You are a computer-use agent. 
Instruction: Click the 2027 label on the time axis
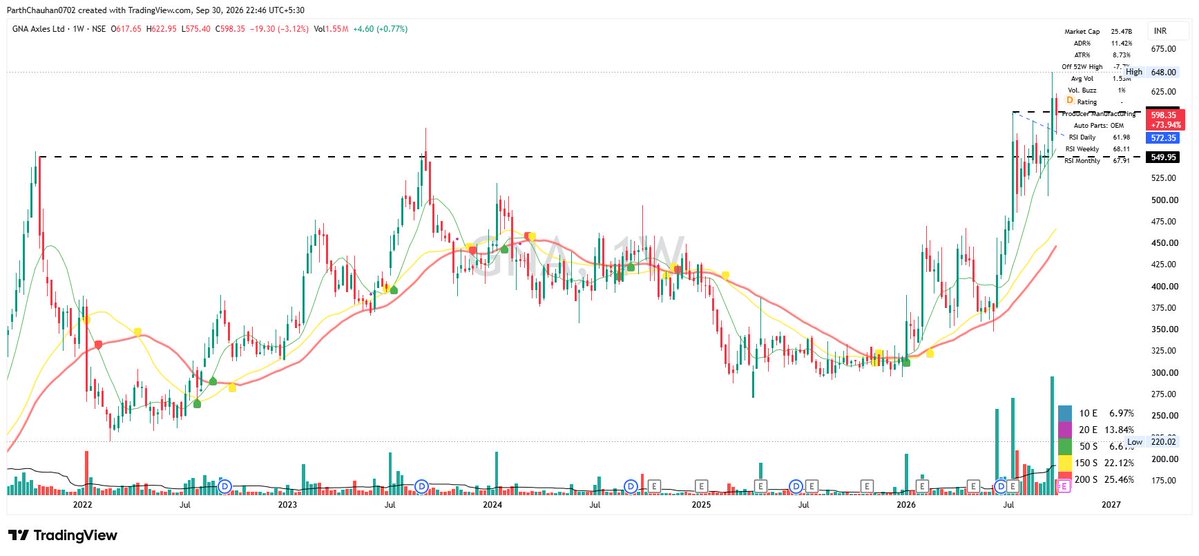[1110, 505]
